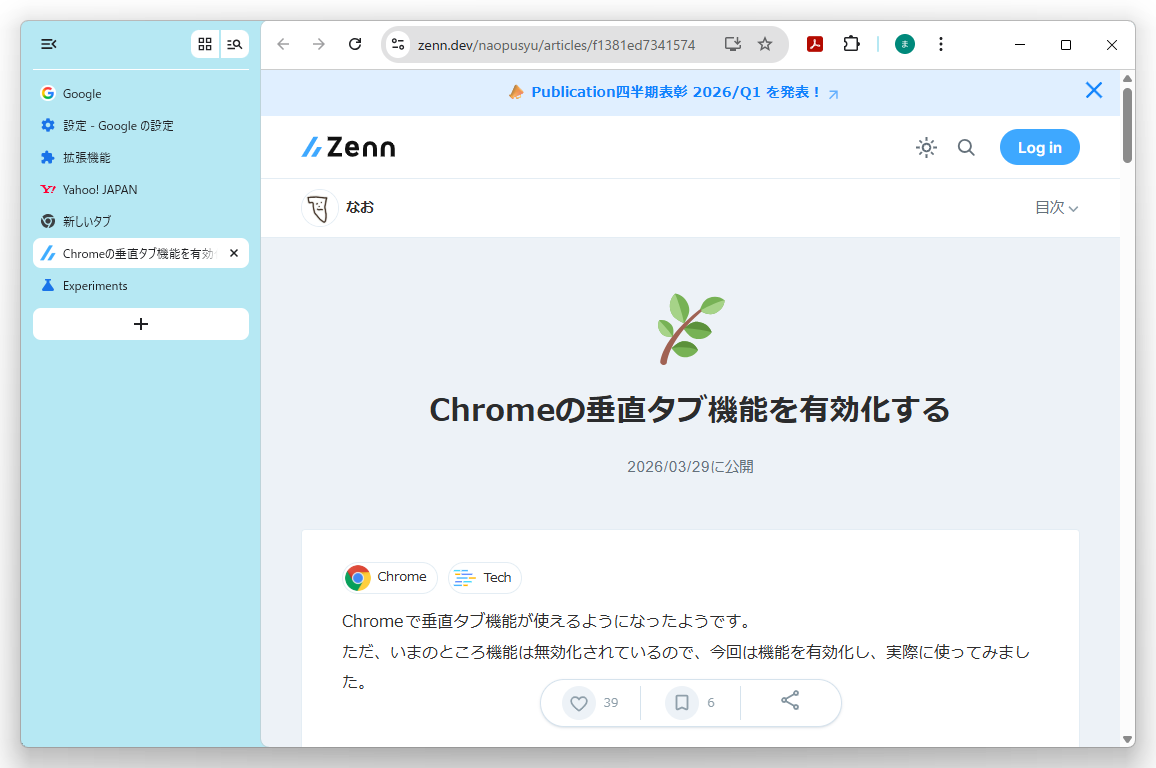This screenshot has width=1156, height=768.
Task: Open Zenn's search with the magnifier icon
Action: click(x=966, y=147)
